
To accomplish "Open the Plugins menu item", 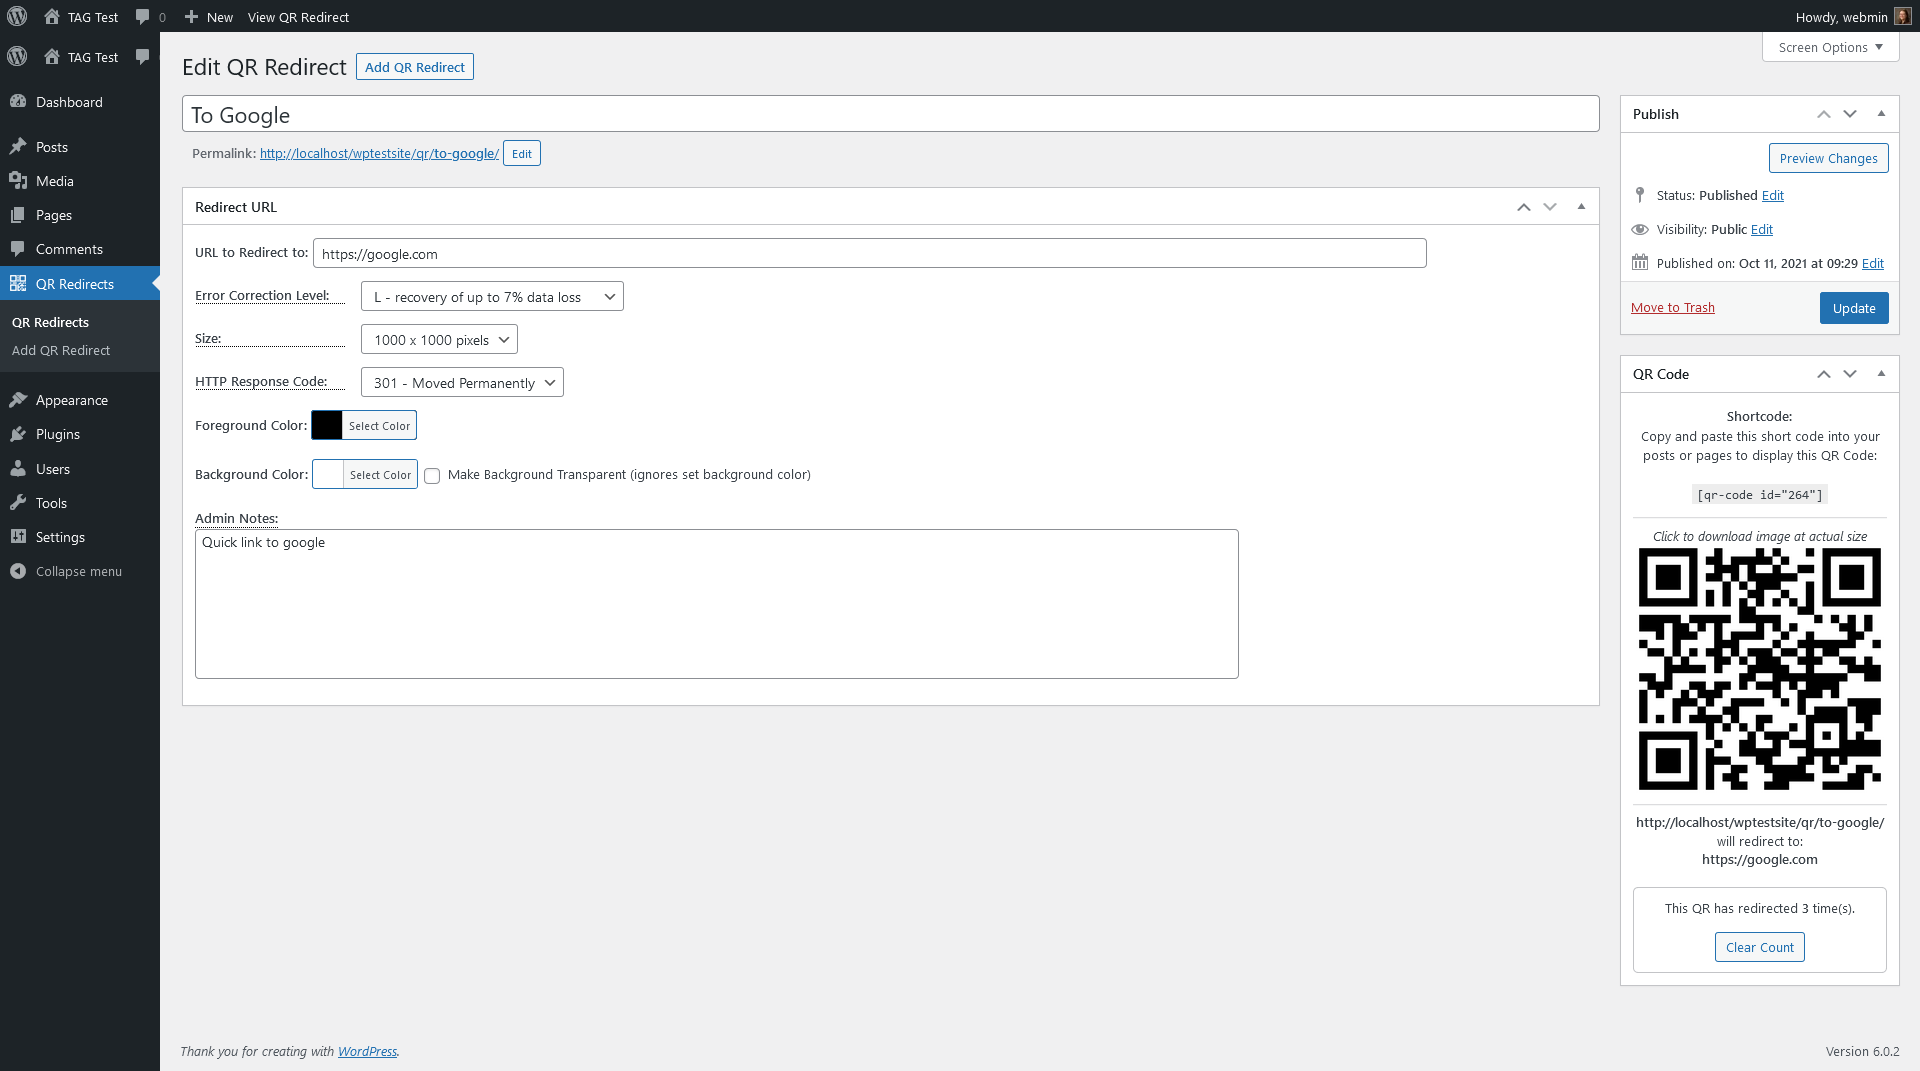I will [x=80, y=434].
